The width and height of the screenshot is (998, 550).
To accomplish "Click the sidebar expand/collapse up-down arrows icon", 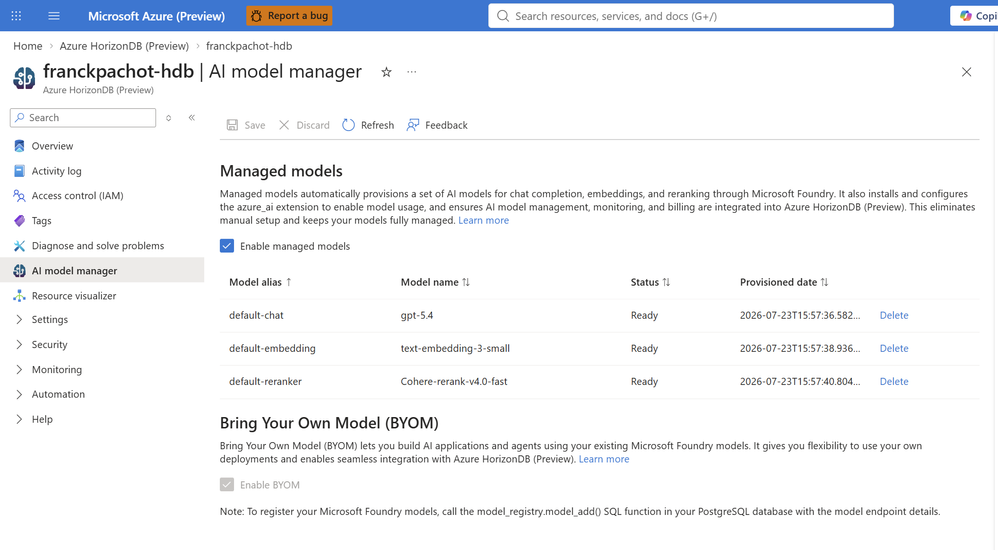I will point(169,118).
